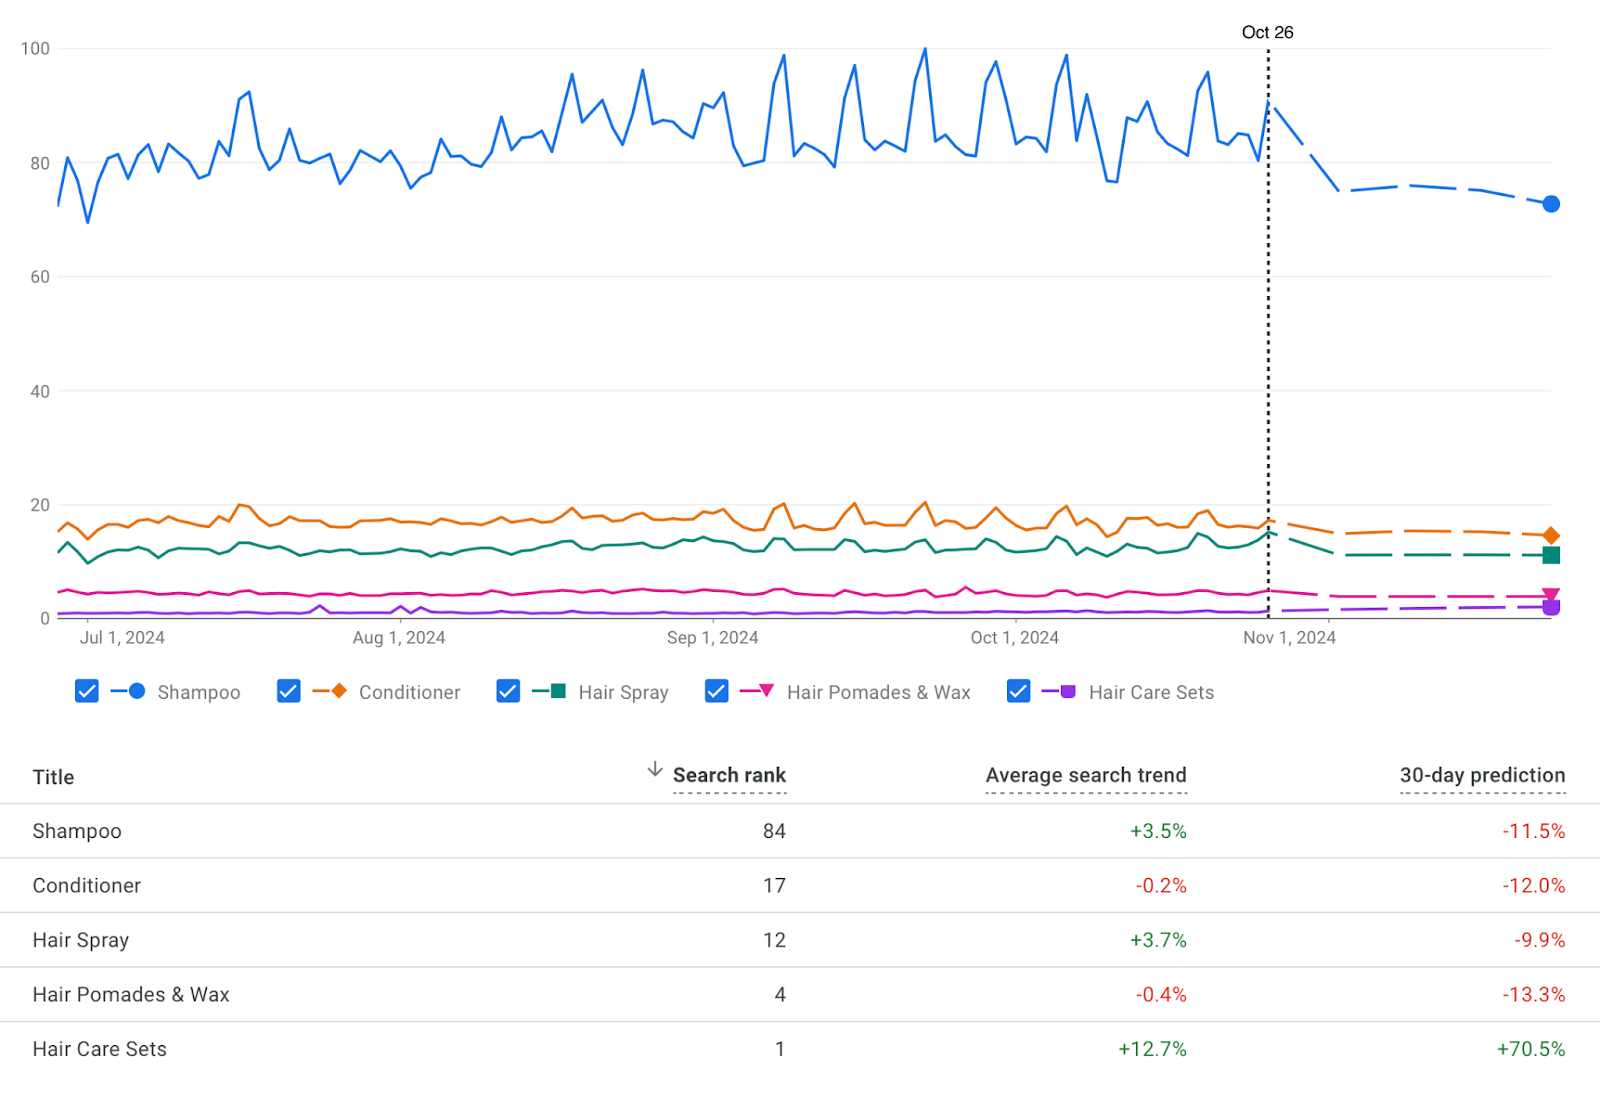The height and width of the screenshot is (1102, 1600).
Task: Select the green Hair Spray square marker
Action: 1551,557
